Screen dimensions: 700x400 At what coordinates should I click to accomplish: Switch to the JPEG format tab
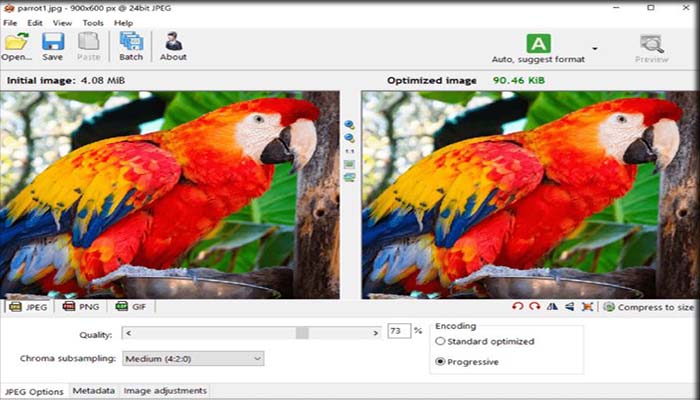pos(28,307)
